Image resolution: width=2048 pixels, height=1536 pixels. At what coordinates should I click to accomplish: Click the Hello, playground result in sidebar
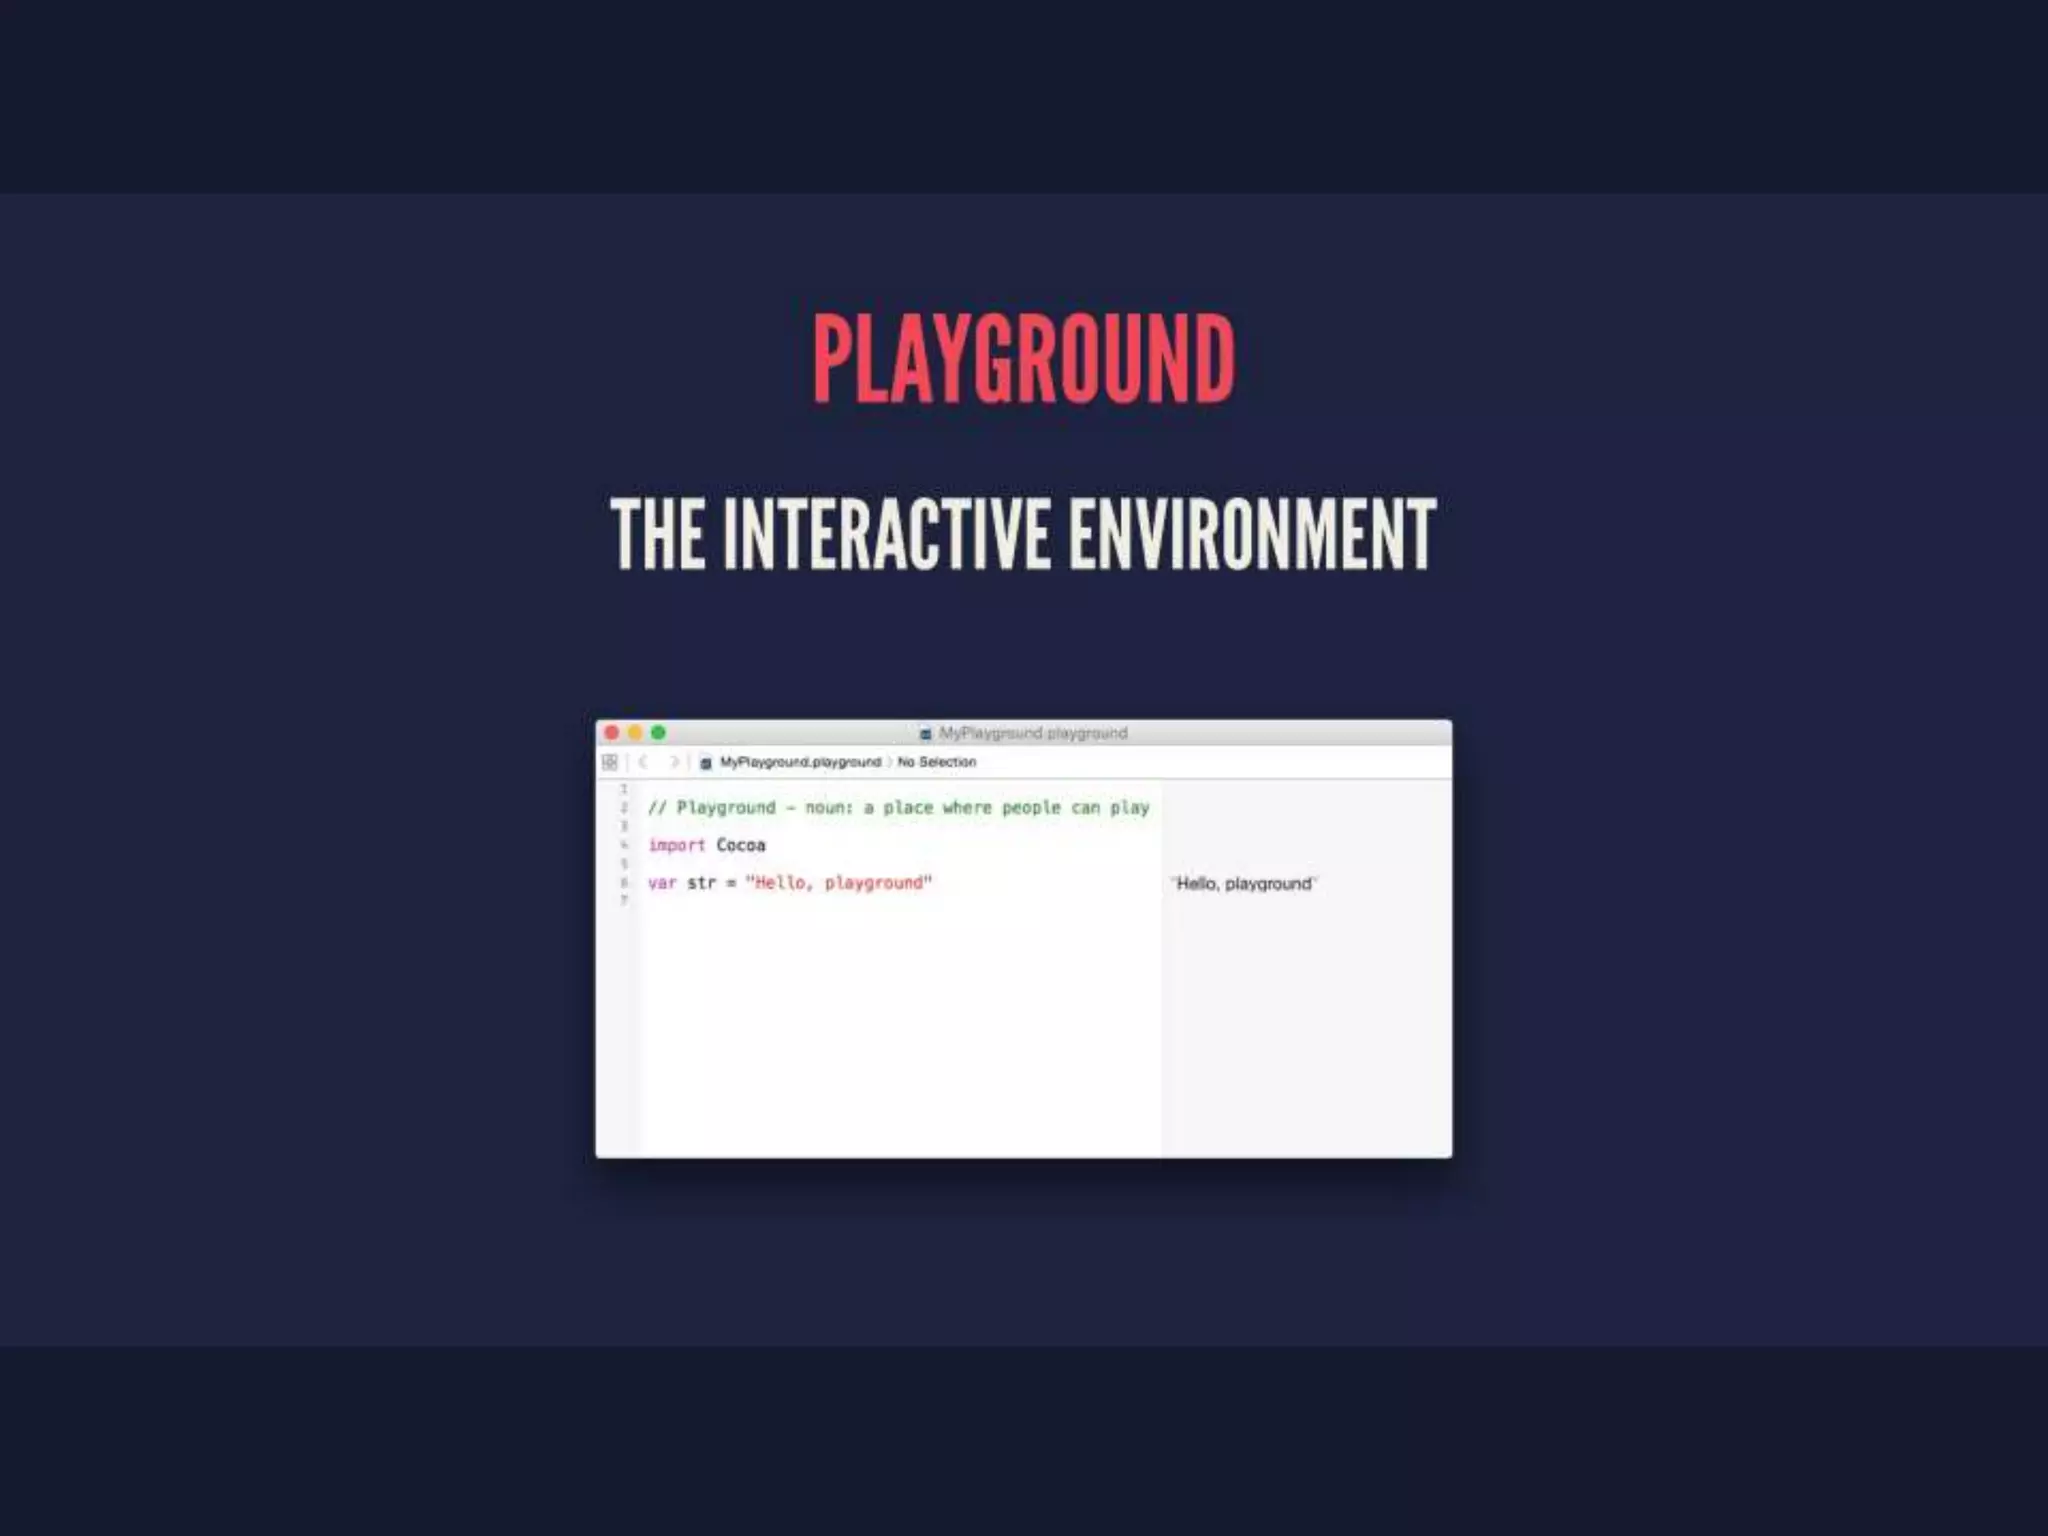(x=1243, y=884)
